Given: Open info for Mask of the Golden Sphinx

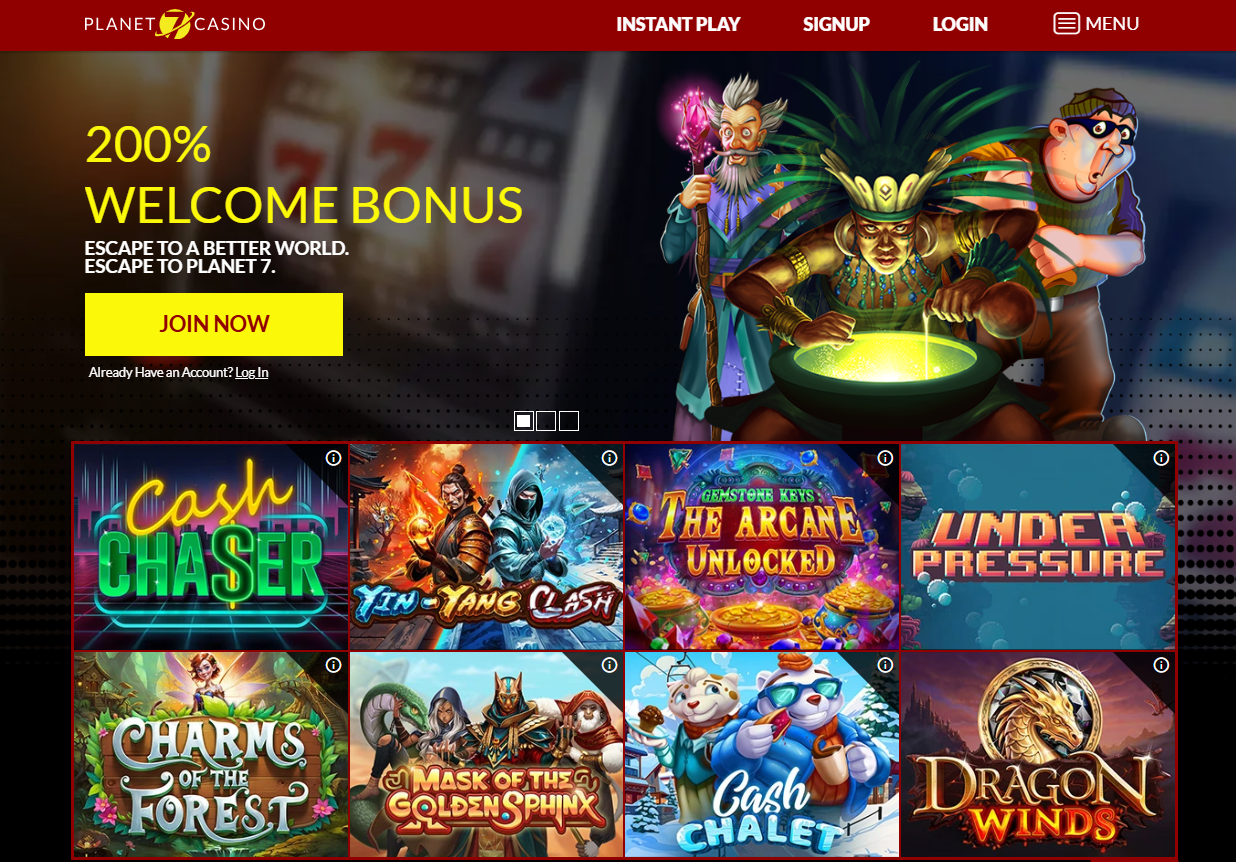Looking at the screenshot, I should coord(610,665).
